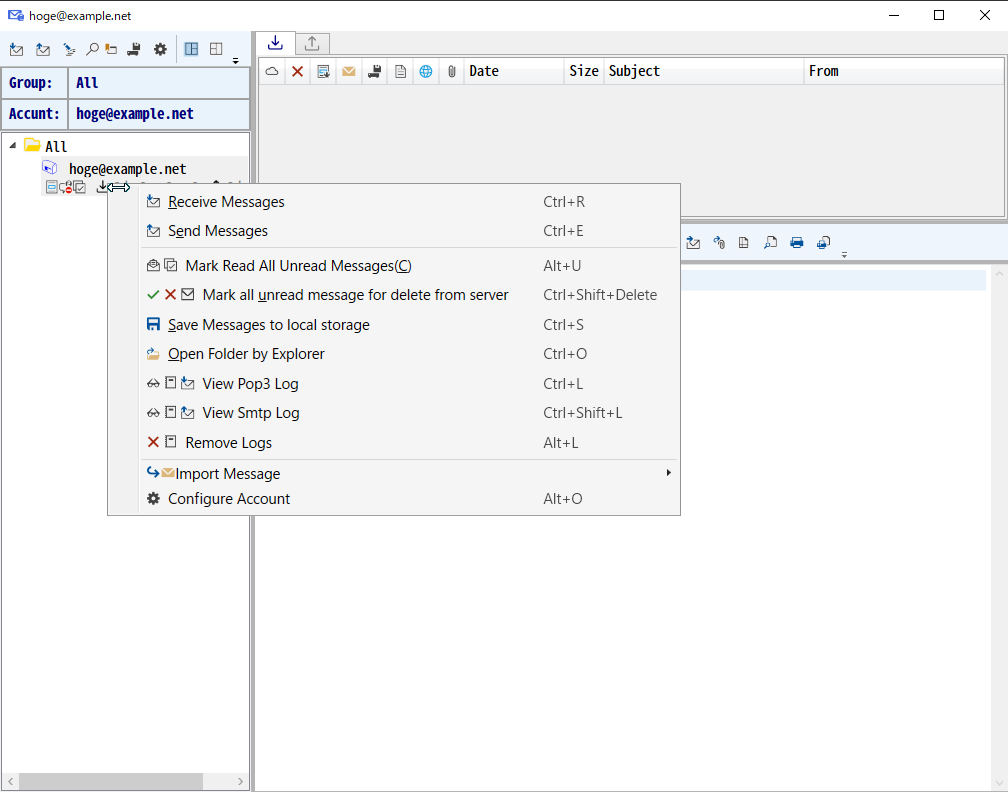Click the print icon in the preview toolbar
This screenshot has width=1008, height=792.
coord(796,242)
